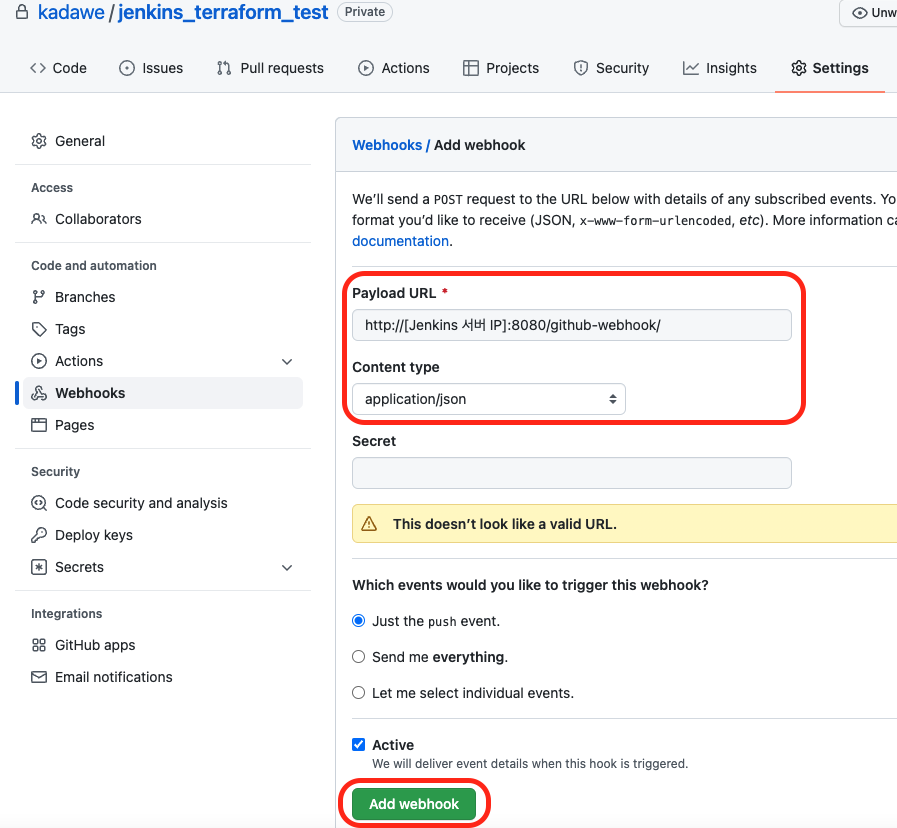Click the Insights graph icon
Viewport: 897px width, 828px height.
point(690,68)
